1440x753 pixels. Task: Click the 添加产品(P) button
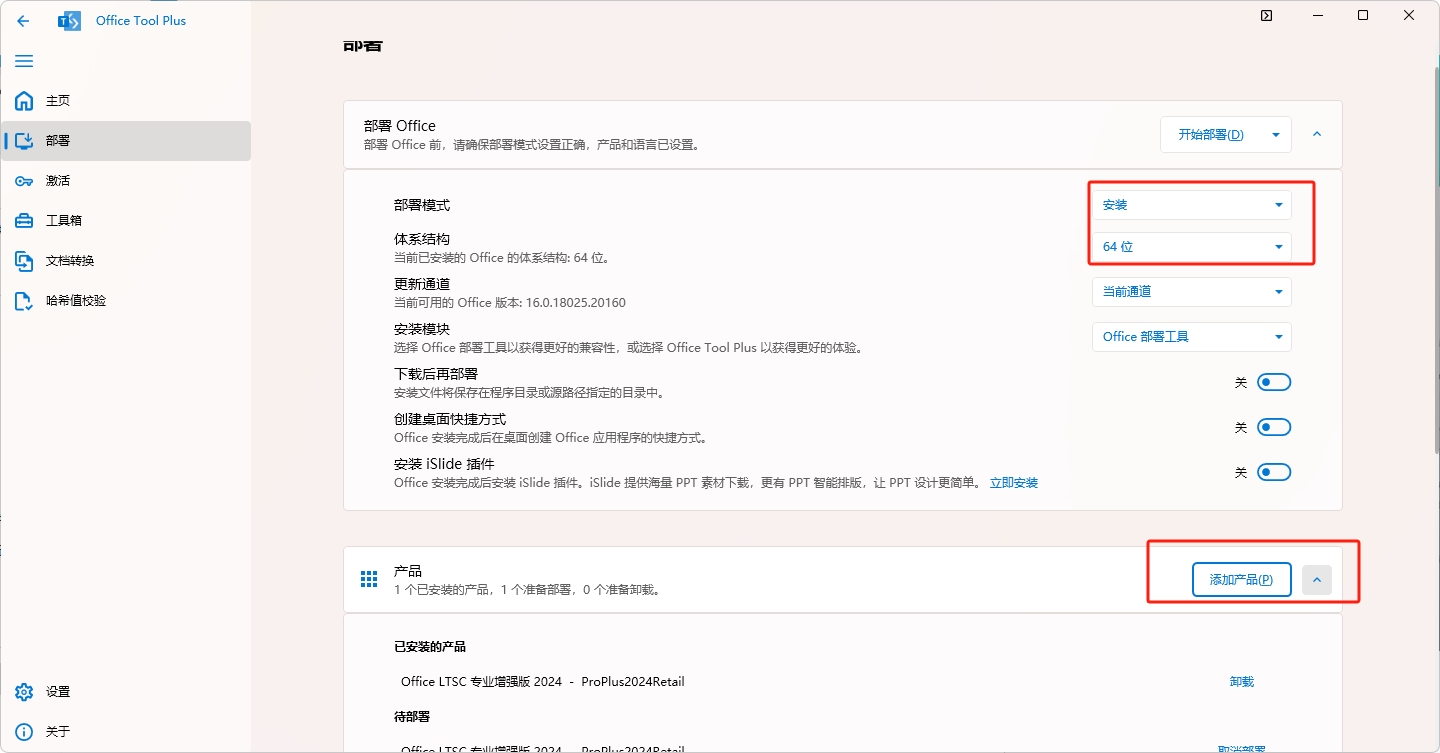[1241, 579]
